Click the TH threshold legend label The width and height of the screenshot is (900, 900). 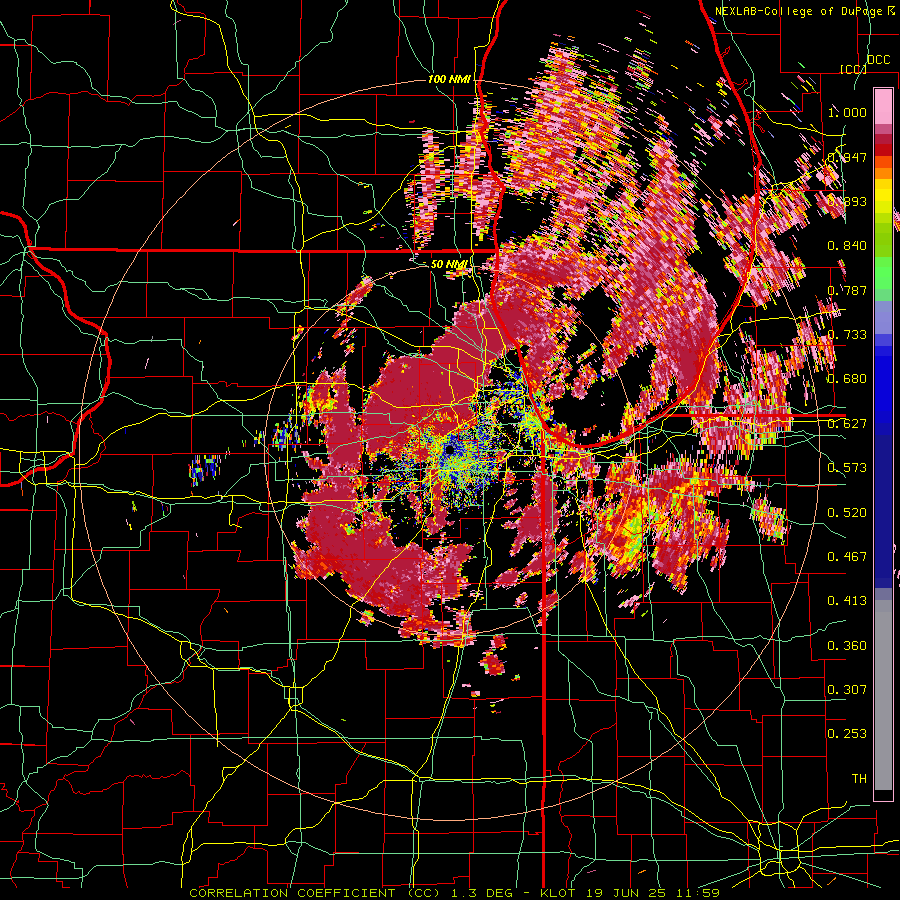click(x=859, y=779)
